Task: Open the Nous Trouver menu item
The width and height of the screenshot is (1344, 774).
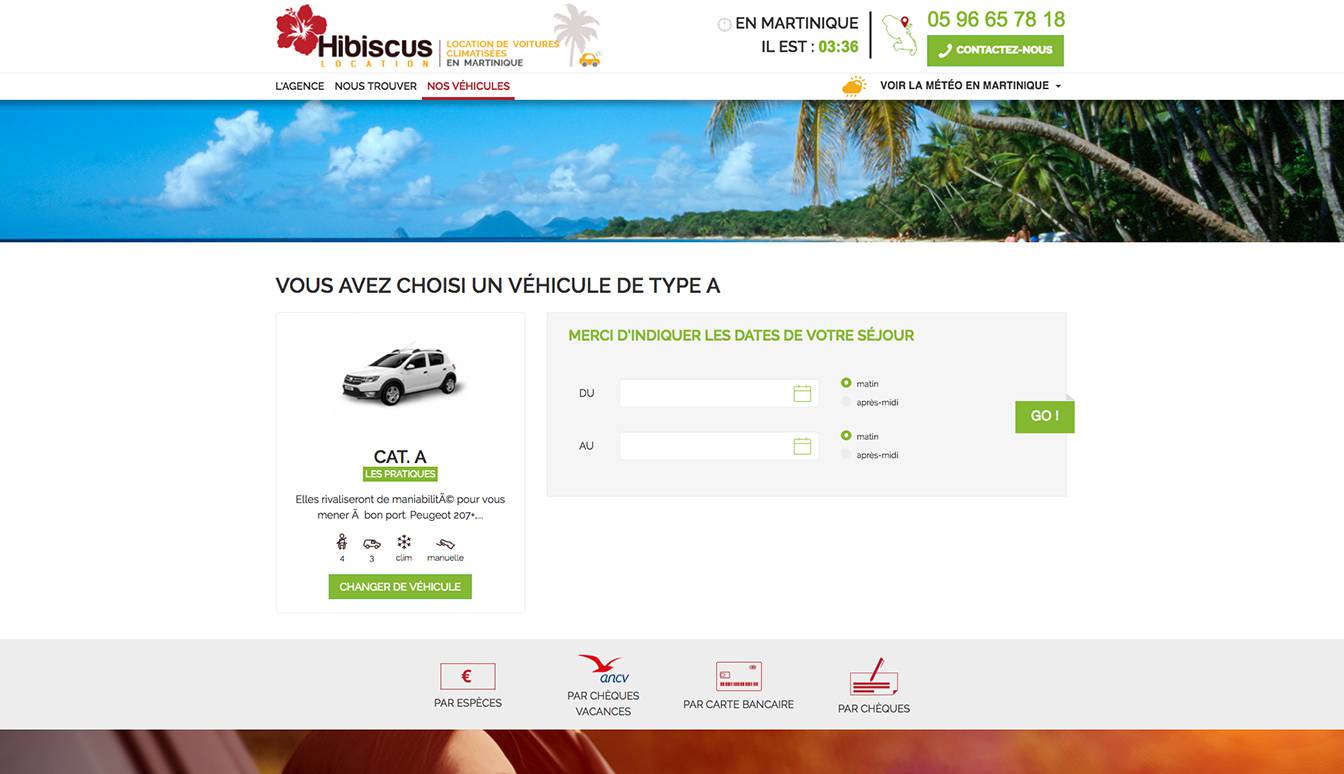Action: (x=376, y=86)
